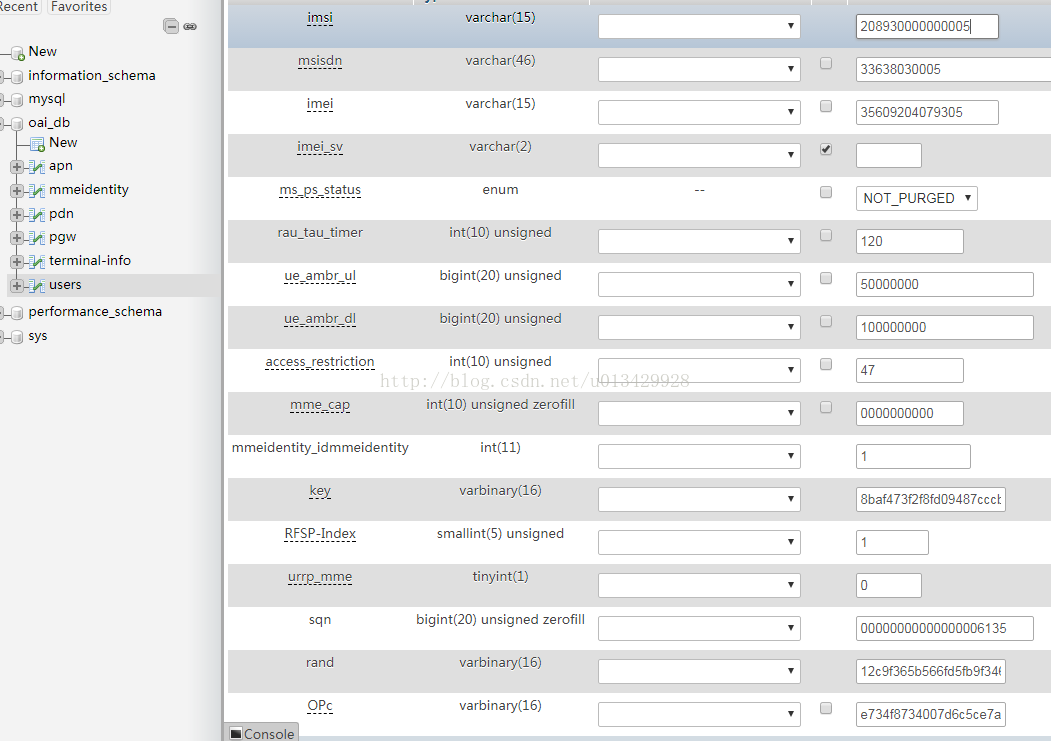Expand the pdn table tree node
The width and height of the screenshot is (1051, 741).
(x=17, y=215)
